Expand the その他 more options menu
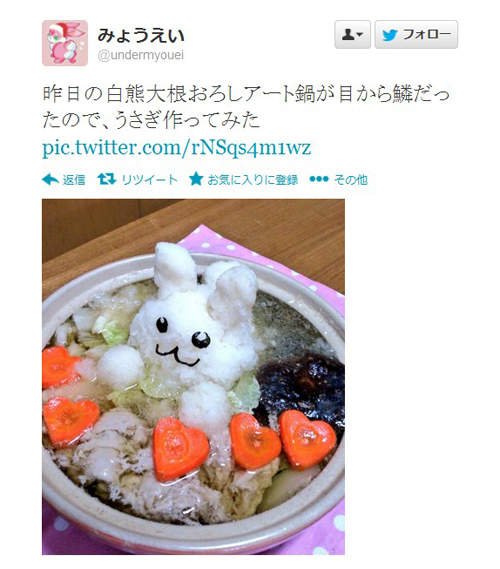The height and width of the screenshot is (569, 500). [x=351, y=180]
